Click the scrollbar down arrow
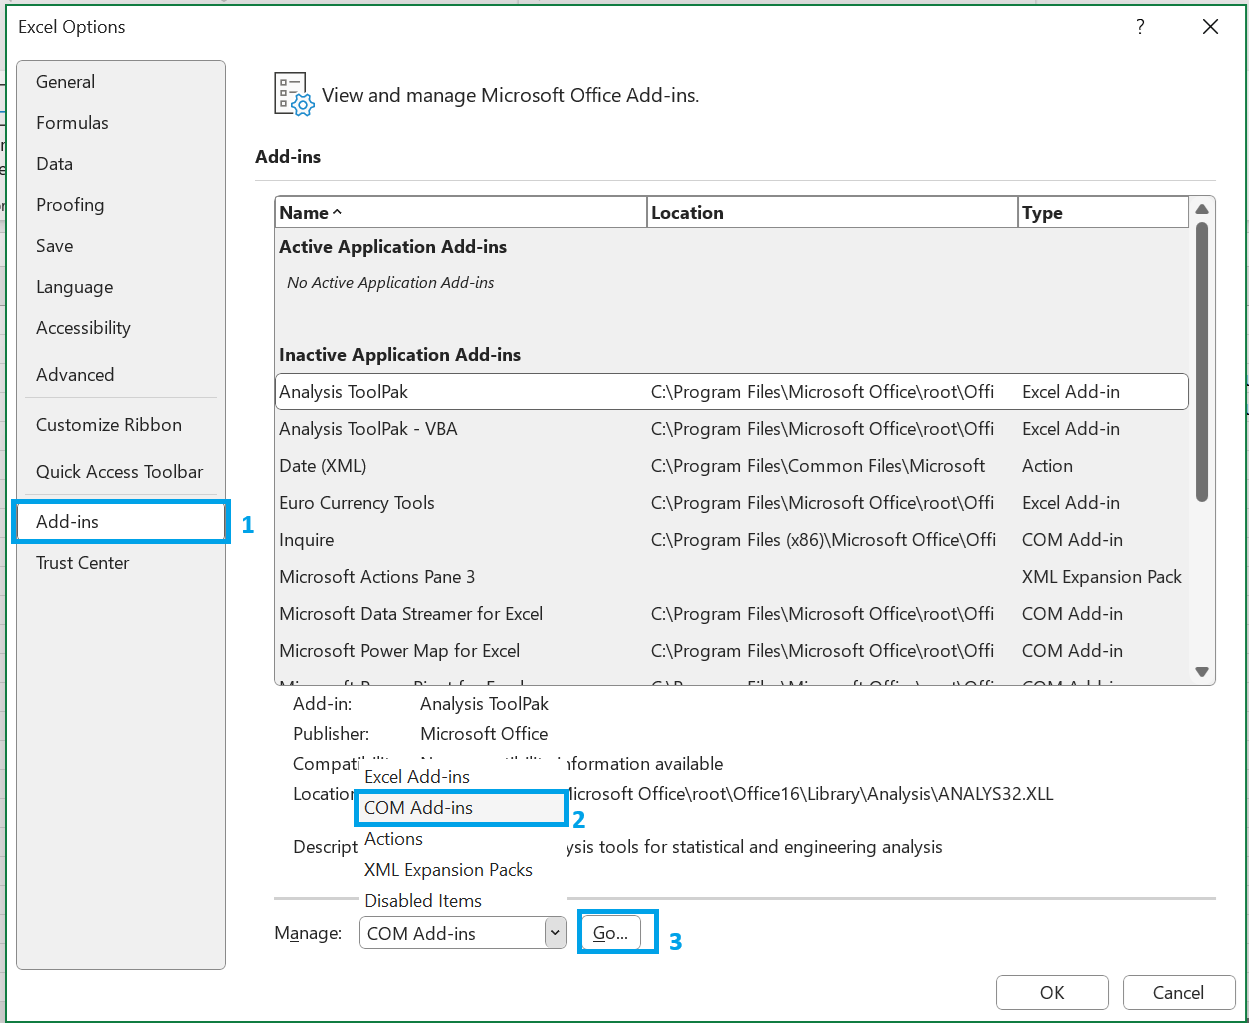 click(x=1202, y=672)
